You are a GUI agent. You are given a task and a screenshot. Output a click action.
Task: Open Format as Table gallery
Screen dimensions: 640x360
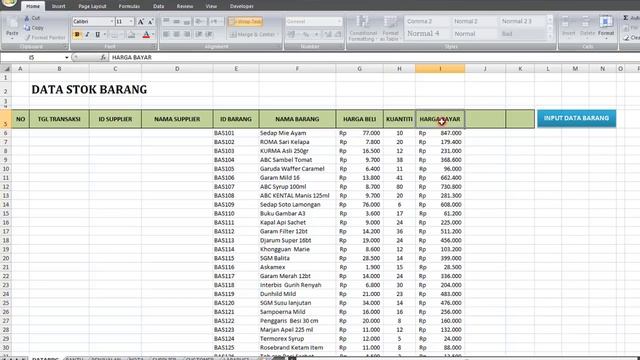pyautogui.click(x=390, y=28)
